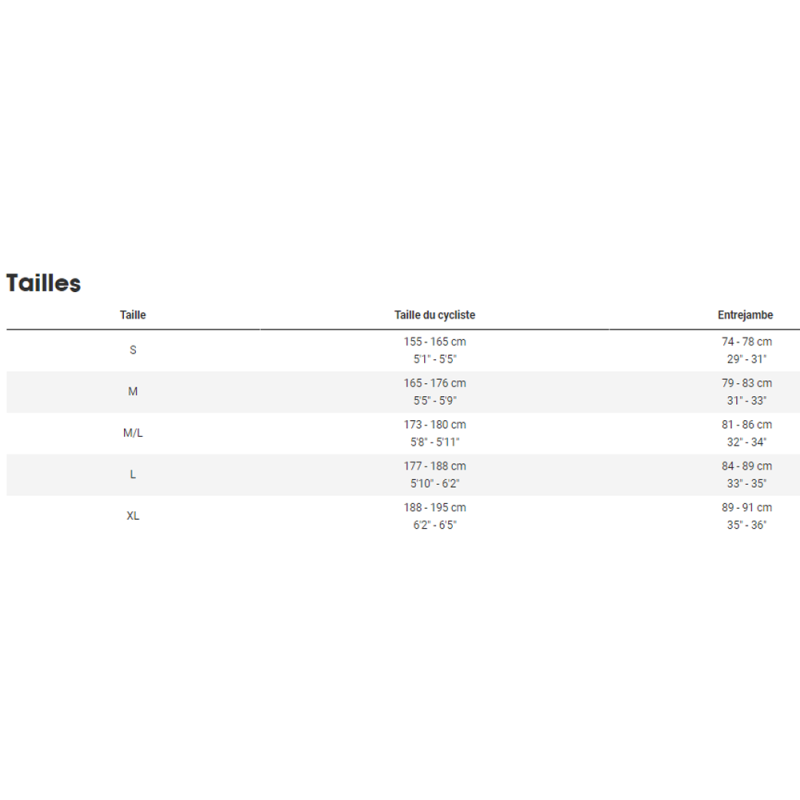800x800 pixels.
Task: Click the Entrejambe column header
Action: tap(746, 315)
